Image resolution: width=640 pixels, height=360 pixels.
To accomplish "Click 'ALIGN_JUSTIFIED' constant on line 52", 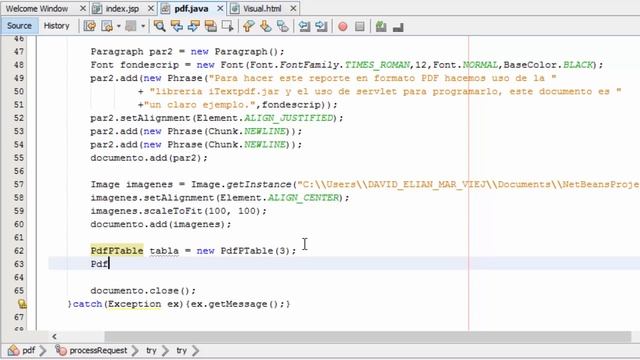I will [x=289, y=118].
